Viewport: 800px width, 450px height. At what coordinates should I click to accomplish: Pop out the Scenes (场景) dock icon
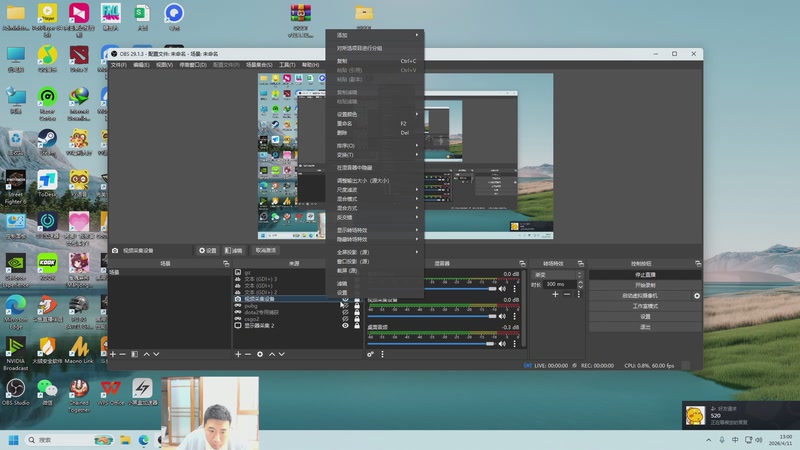click(x=226, y=264)
